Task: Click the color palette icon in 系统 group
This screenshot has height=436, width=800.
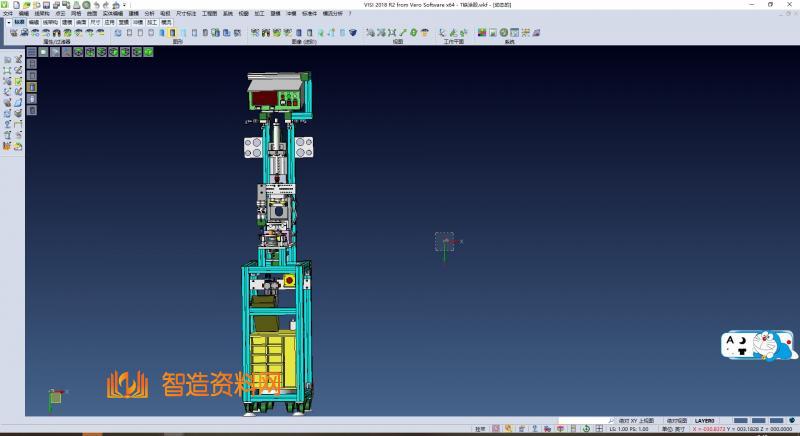Action: [481, 33]
